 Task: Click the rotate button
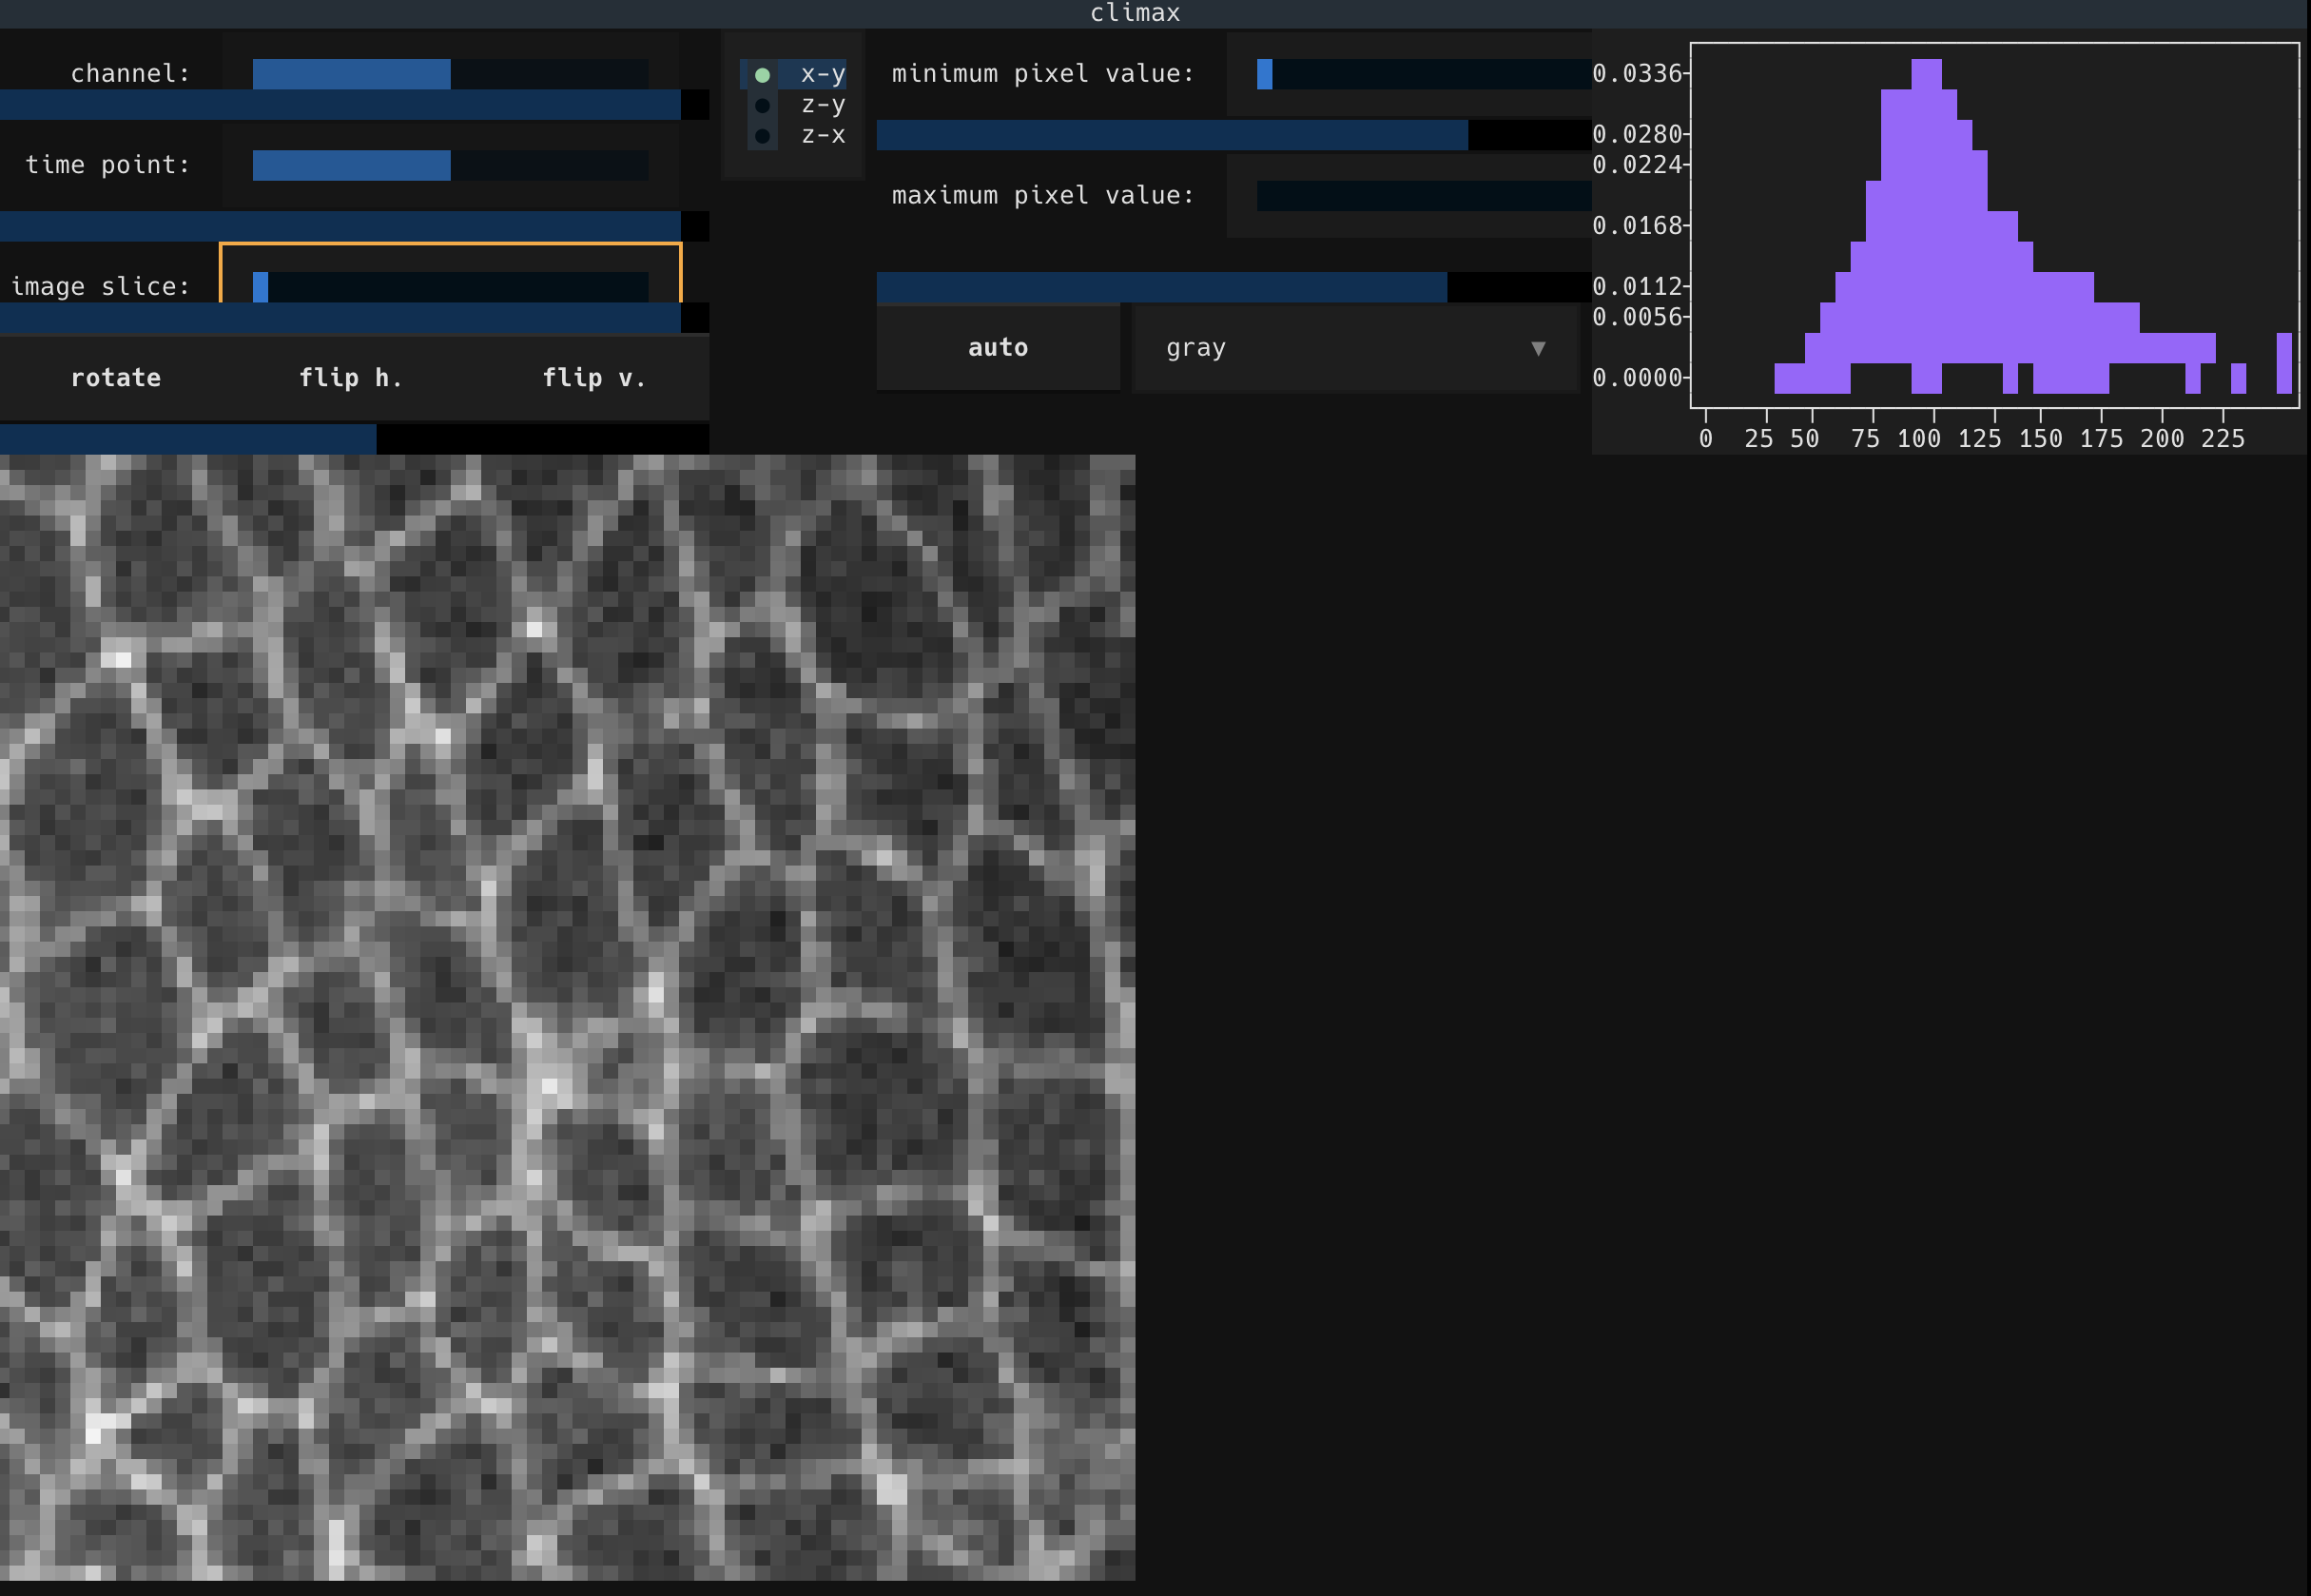click(x=115, y=377)
